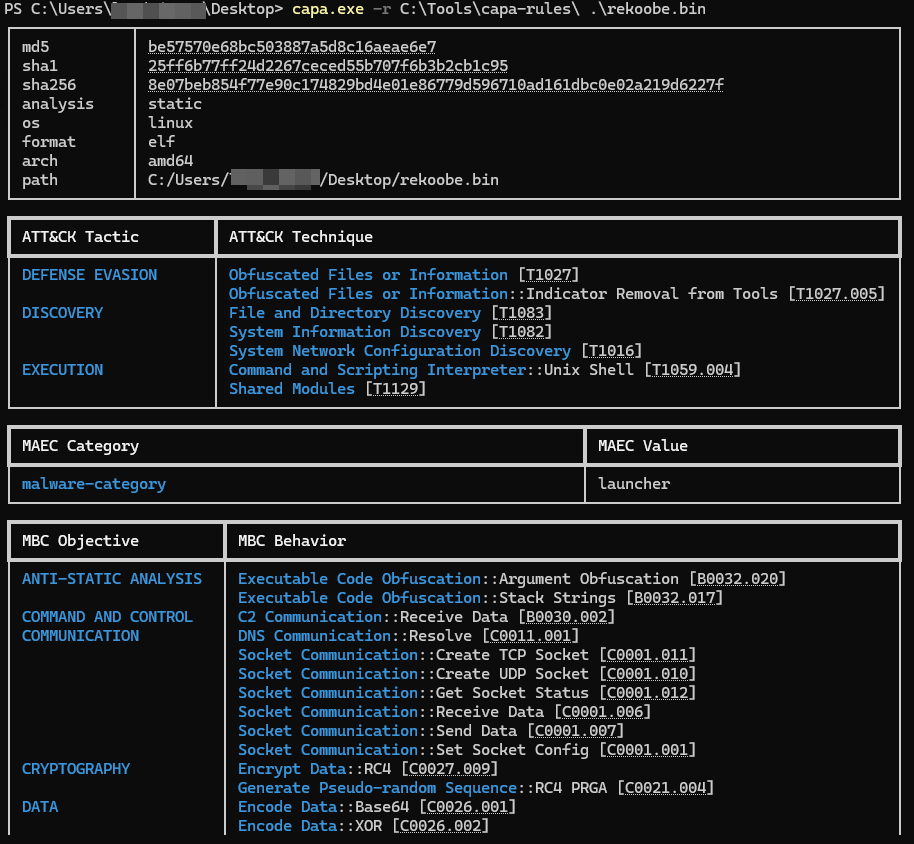This screenshot has width=914, height=844.
Task: Click the file path ending in rekoobe.bin
Action: coord(323,180)
